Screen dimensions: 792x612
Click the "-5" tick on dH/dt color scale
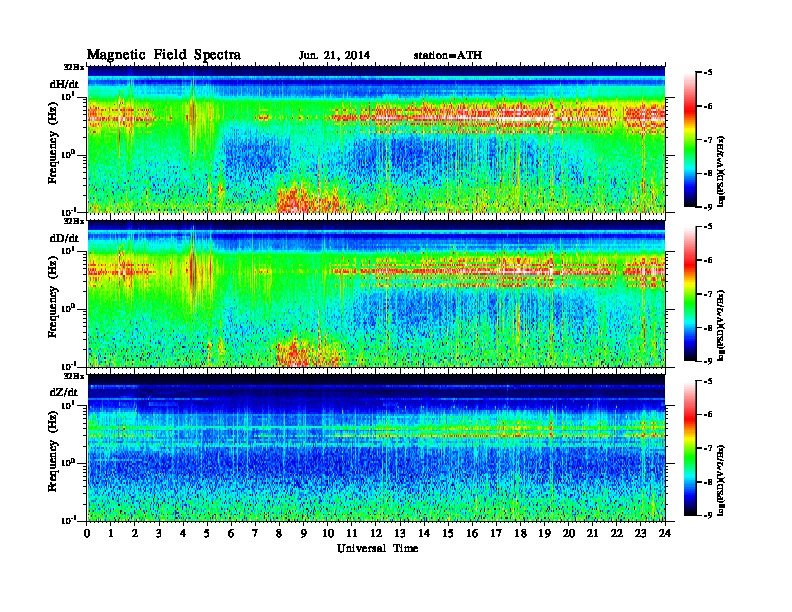(708, 73)
